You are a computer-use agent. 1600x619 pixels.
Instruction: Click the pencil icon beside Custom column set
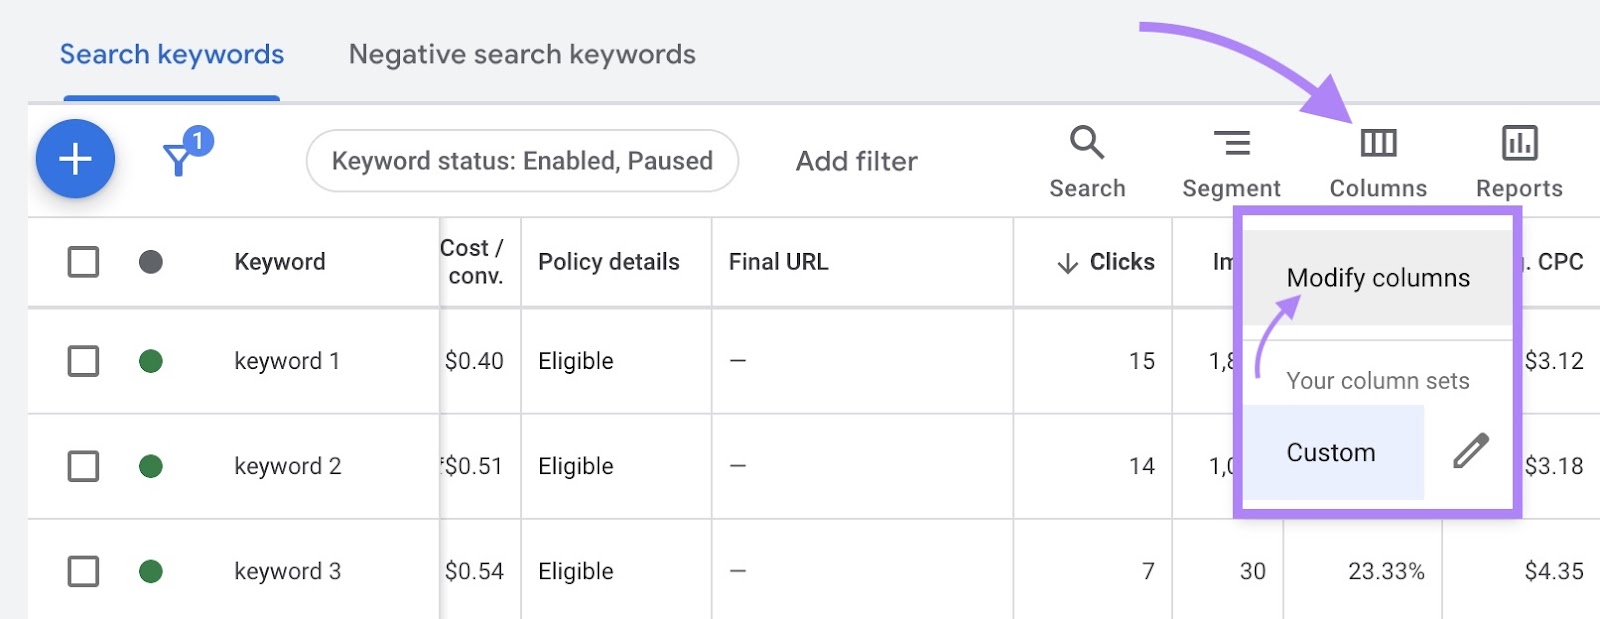(x=1468, y=452)
